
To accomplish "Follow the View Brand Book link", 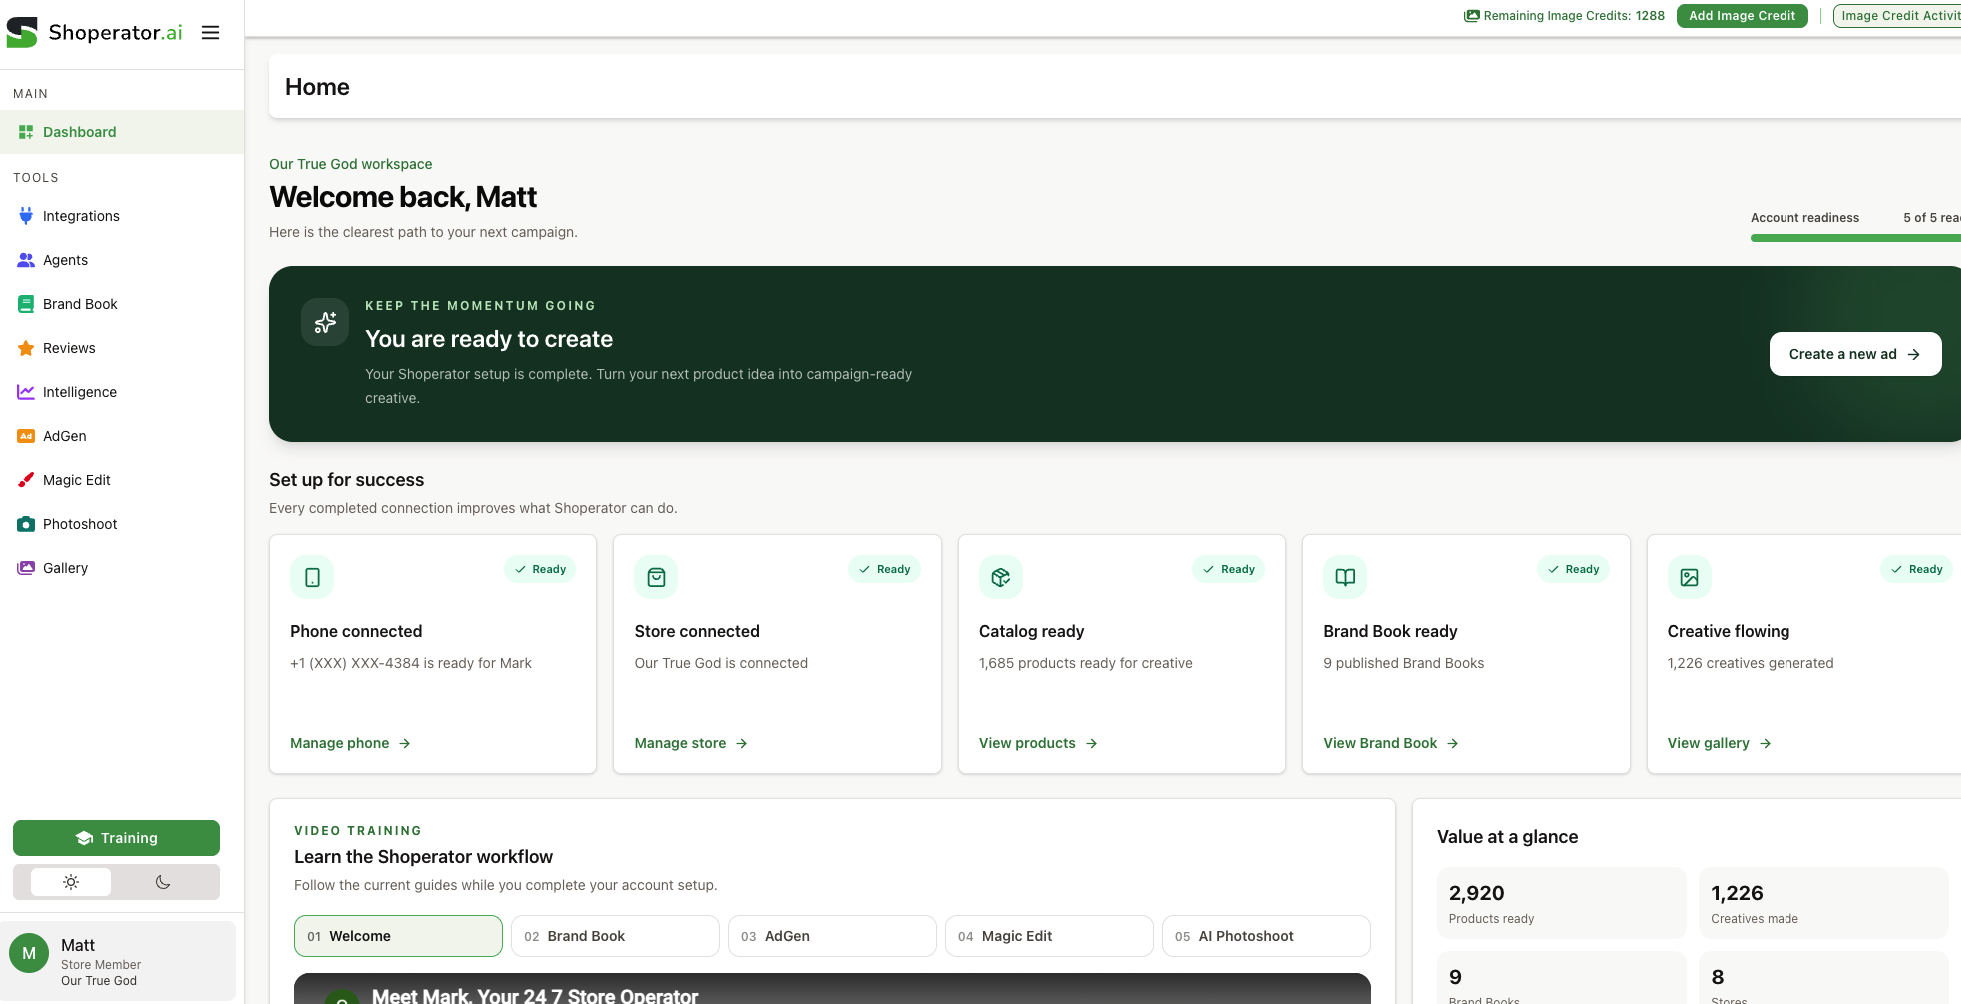I will (x=1391, y=743).
